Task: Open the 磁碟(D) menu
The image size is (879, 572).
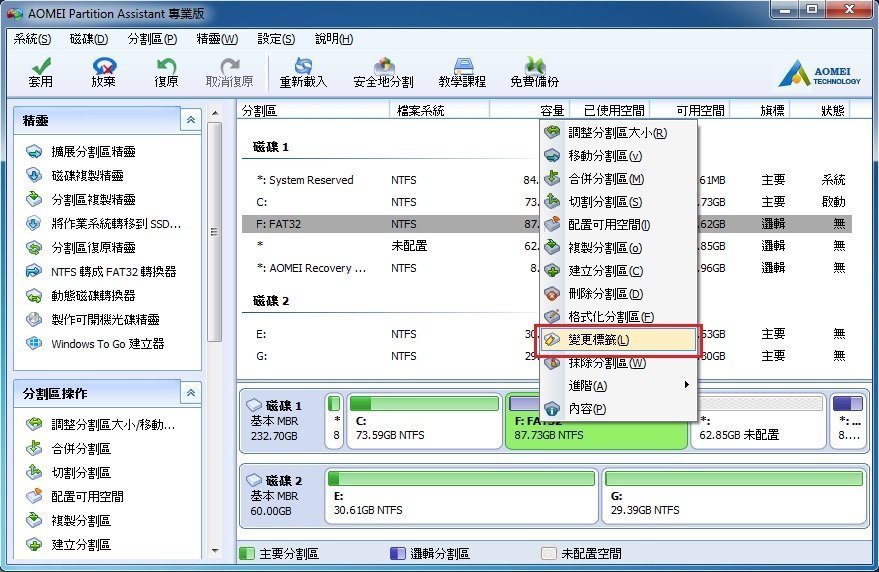Action: (x=89, y=39)
